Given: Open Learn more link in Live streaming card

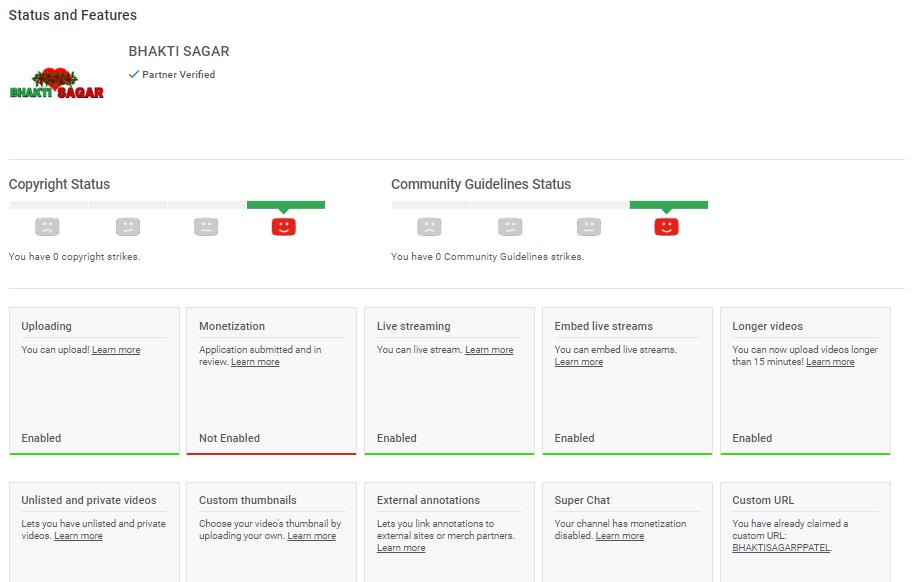Looking at the screenshot, I should [489, 350].
